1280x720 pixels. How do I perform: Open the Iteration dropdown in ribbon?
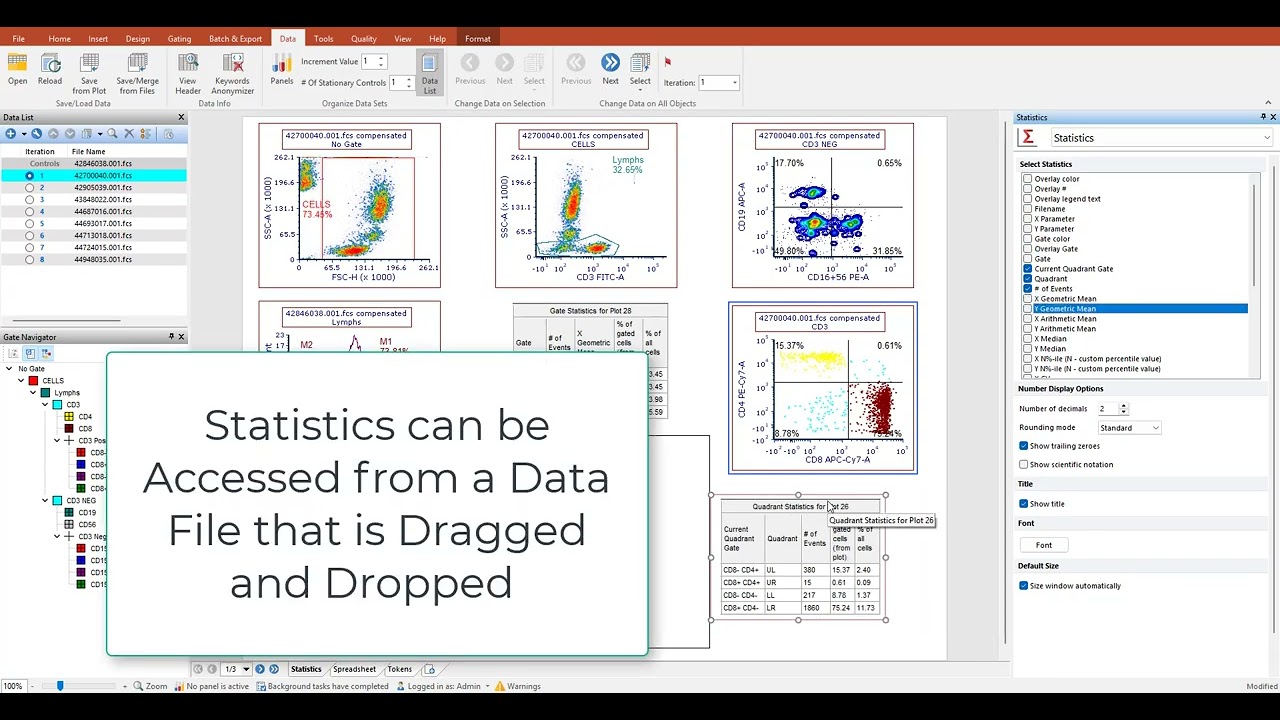[734, 83]
